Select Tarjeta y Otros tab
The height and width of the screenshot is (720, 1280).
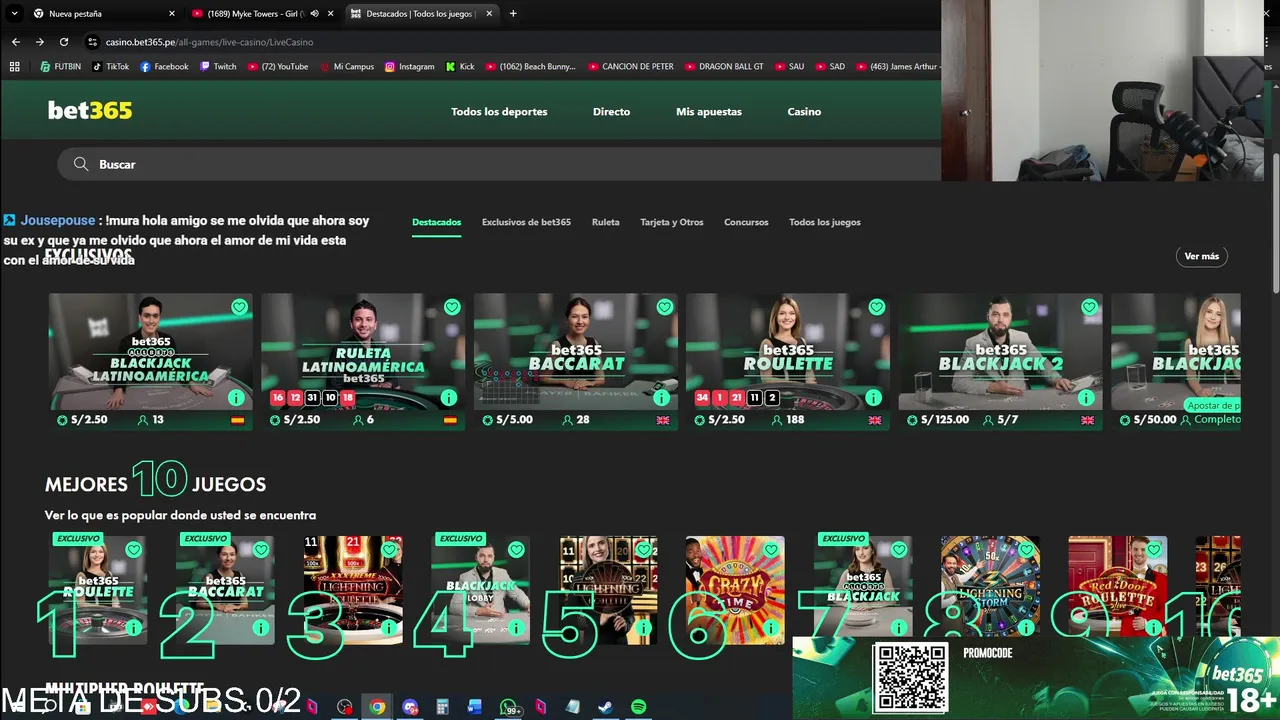pos(672,222)
